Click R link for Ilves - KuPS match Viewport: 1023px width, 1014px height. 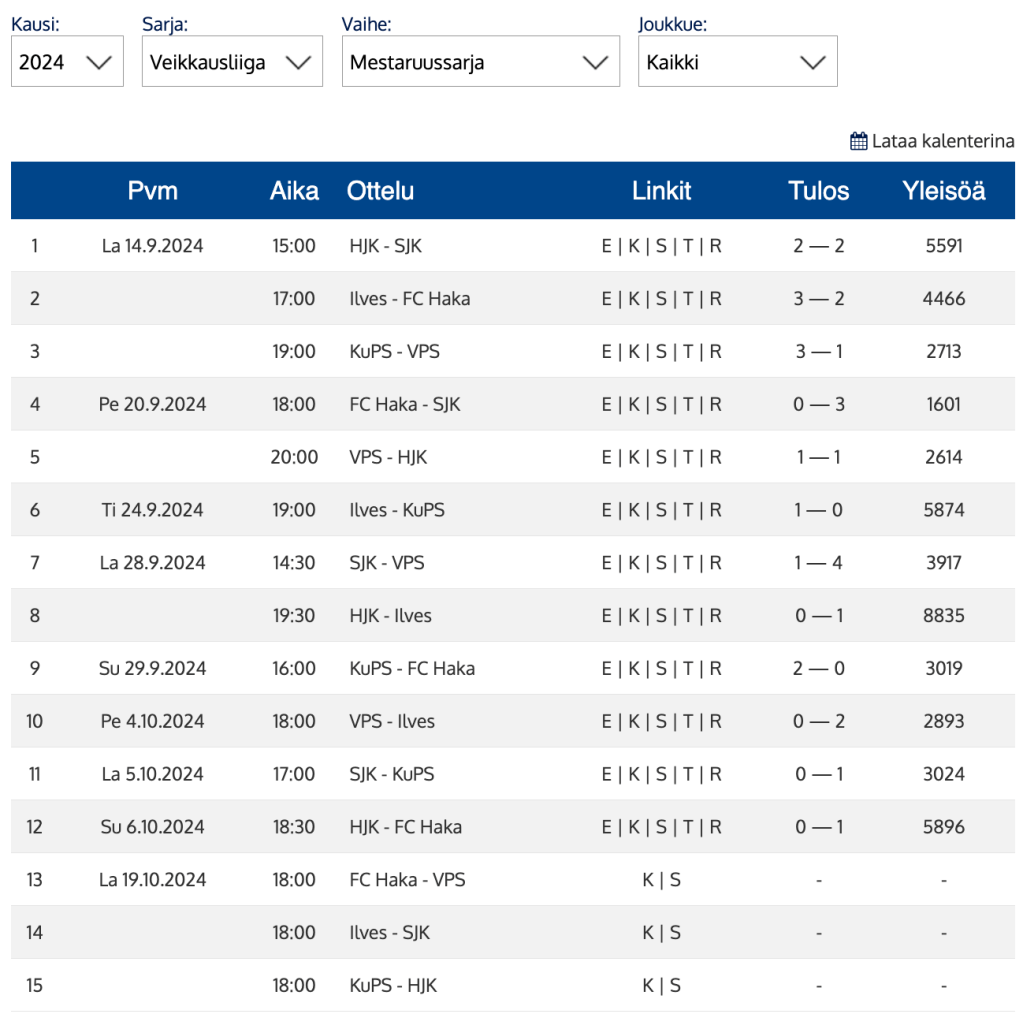(715, 511)
